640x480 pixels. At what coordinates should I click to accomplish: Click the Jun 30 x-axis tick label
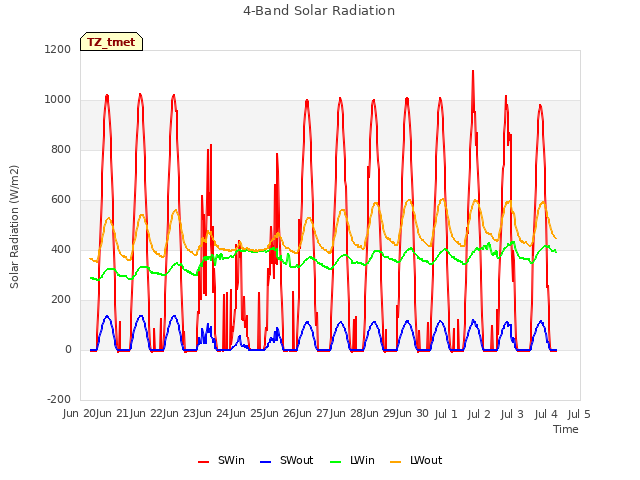pos(412,414)
